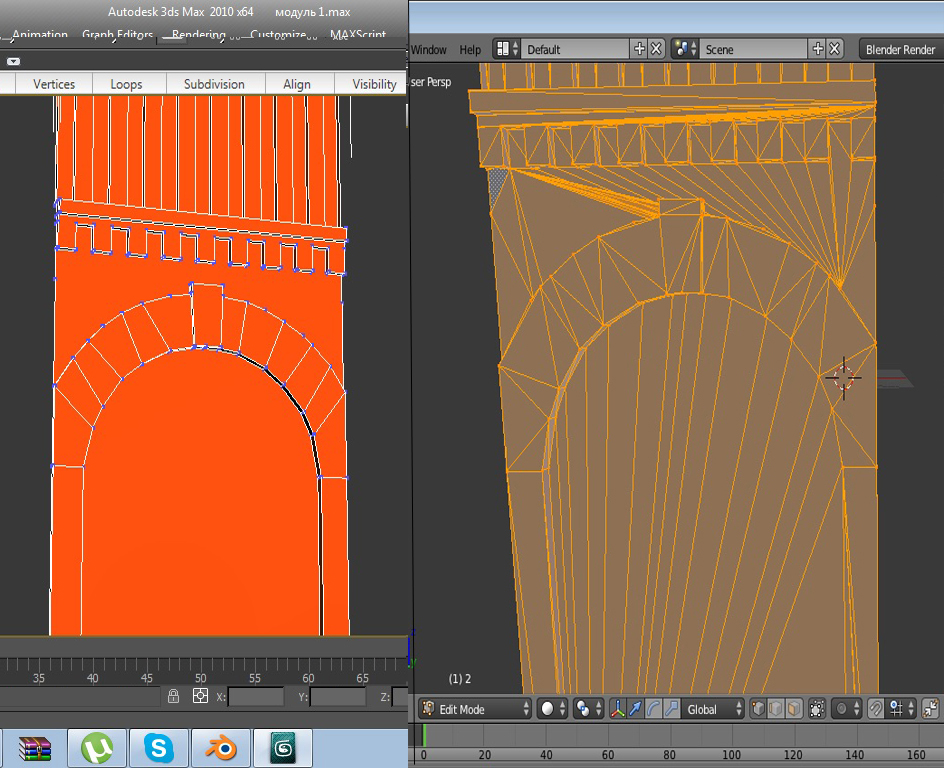Select the scale manipulator icon

point(671,709)
